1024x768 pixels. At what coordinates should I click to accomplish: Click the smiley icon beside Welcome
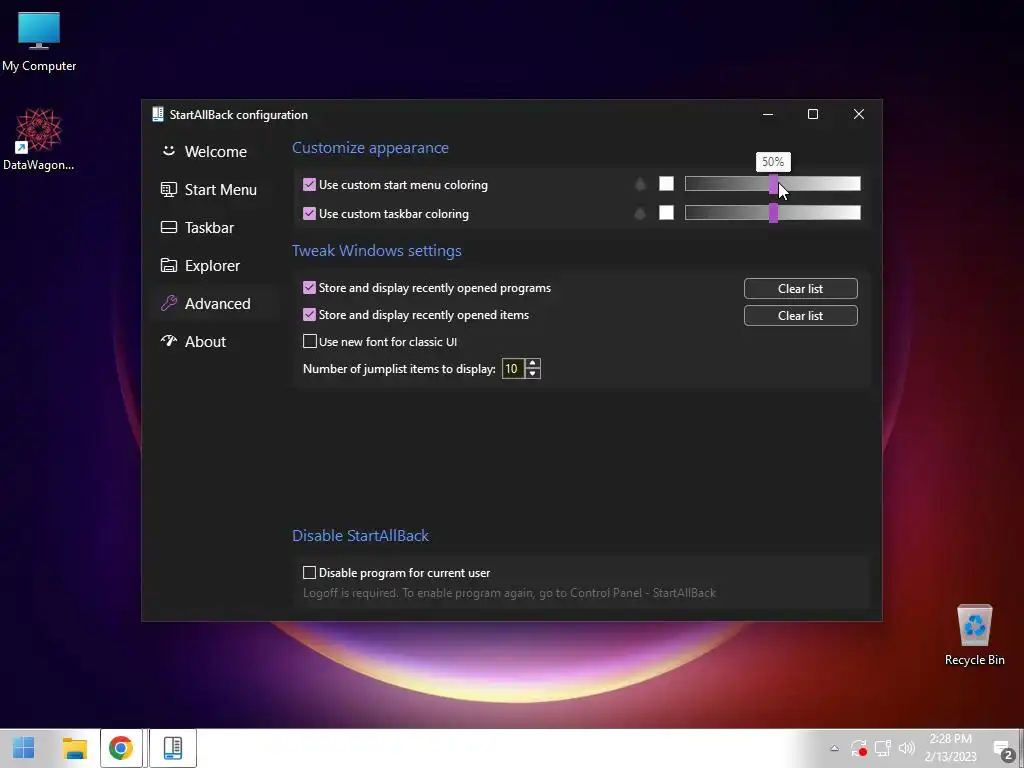[x=168, y=151]
